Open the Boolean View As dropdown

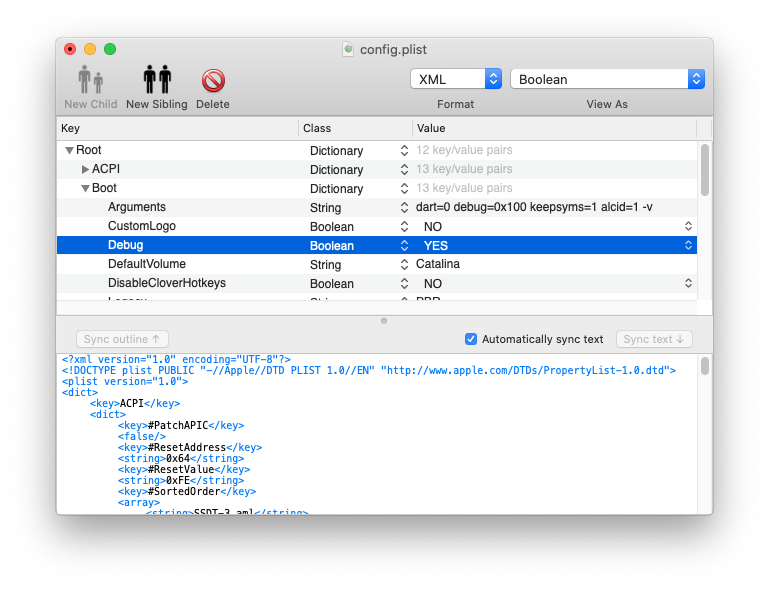click(607, 79)
